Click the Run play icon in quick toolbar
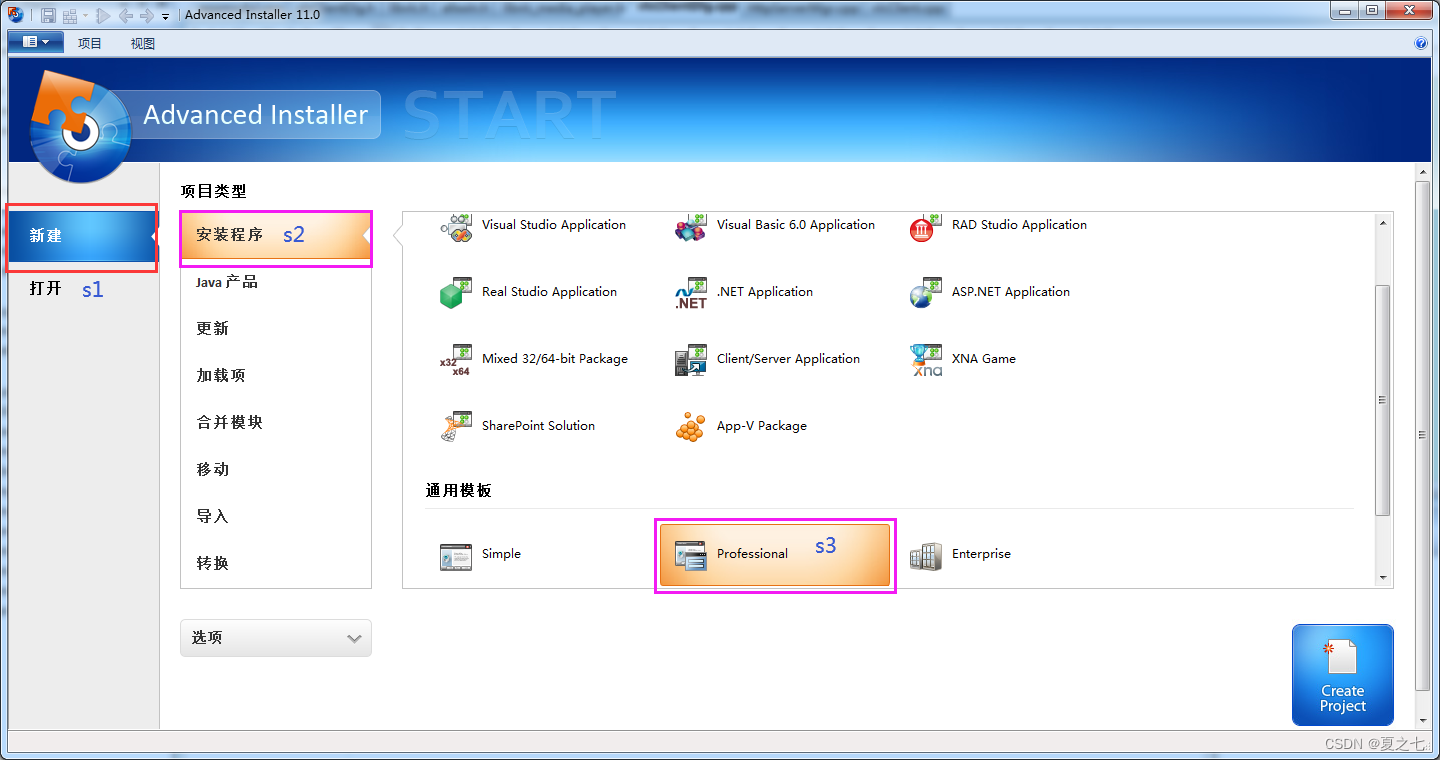The image size is (1440, 760). [x=103, y=16]
